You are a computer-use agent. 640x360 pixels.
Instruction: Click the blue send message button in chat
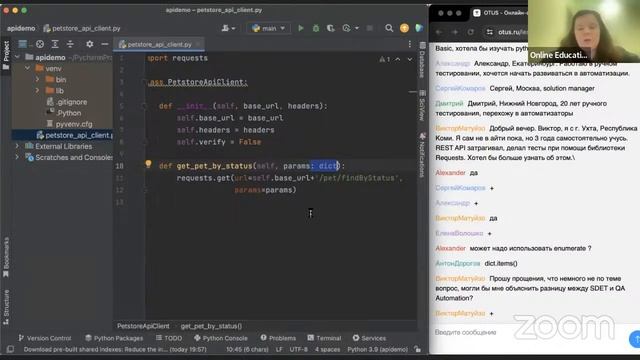pos(635,339)
